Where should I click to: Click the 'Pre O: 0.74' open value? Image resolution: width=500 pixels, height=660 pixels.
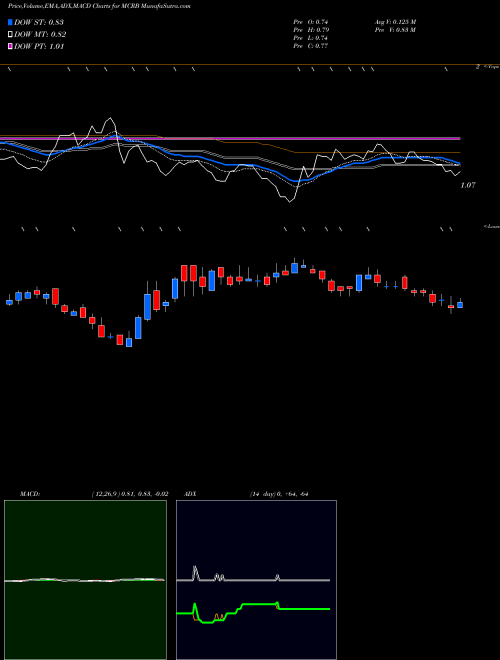pyautogui.click(x=311, y=22)
